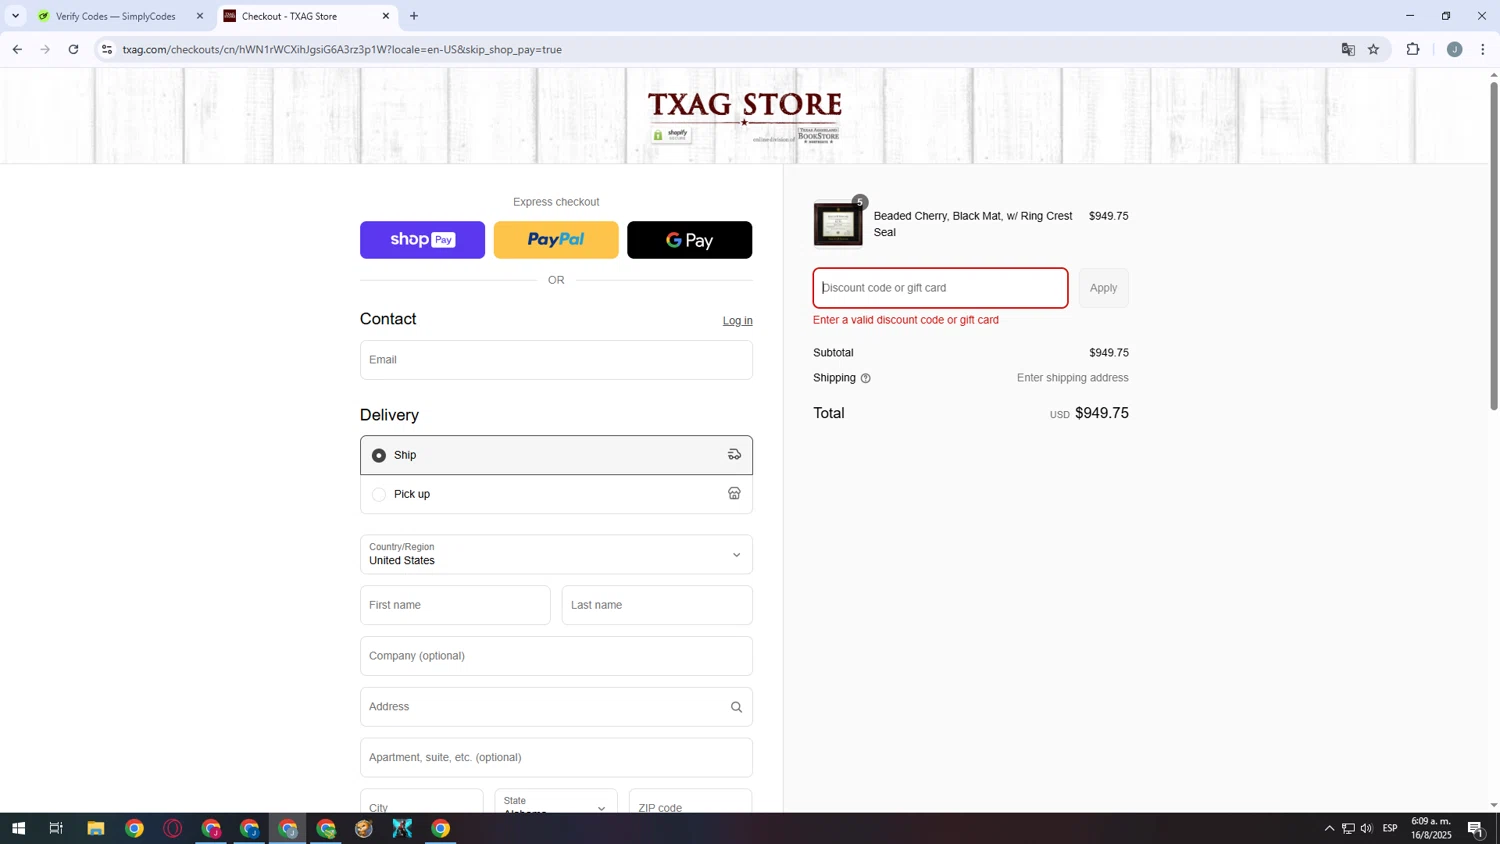Open the volume control icon

1366,828
